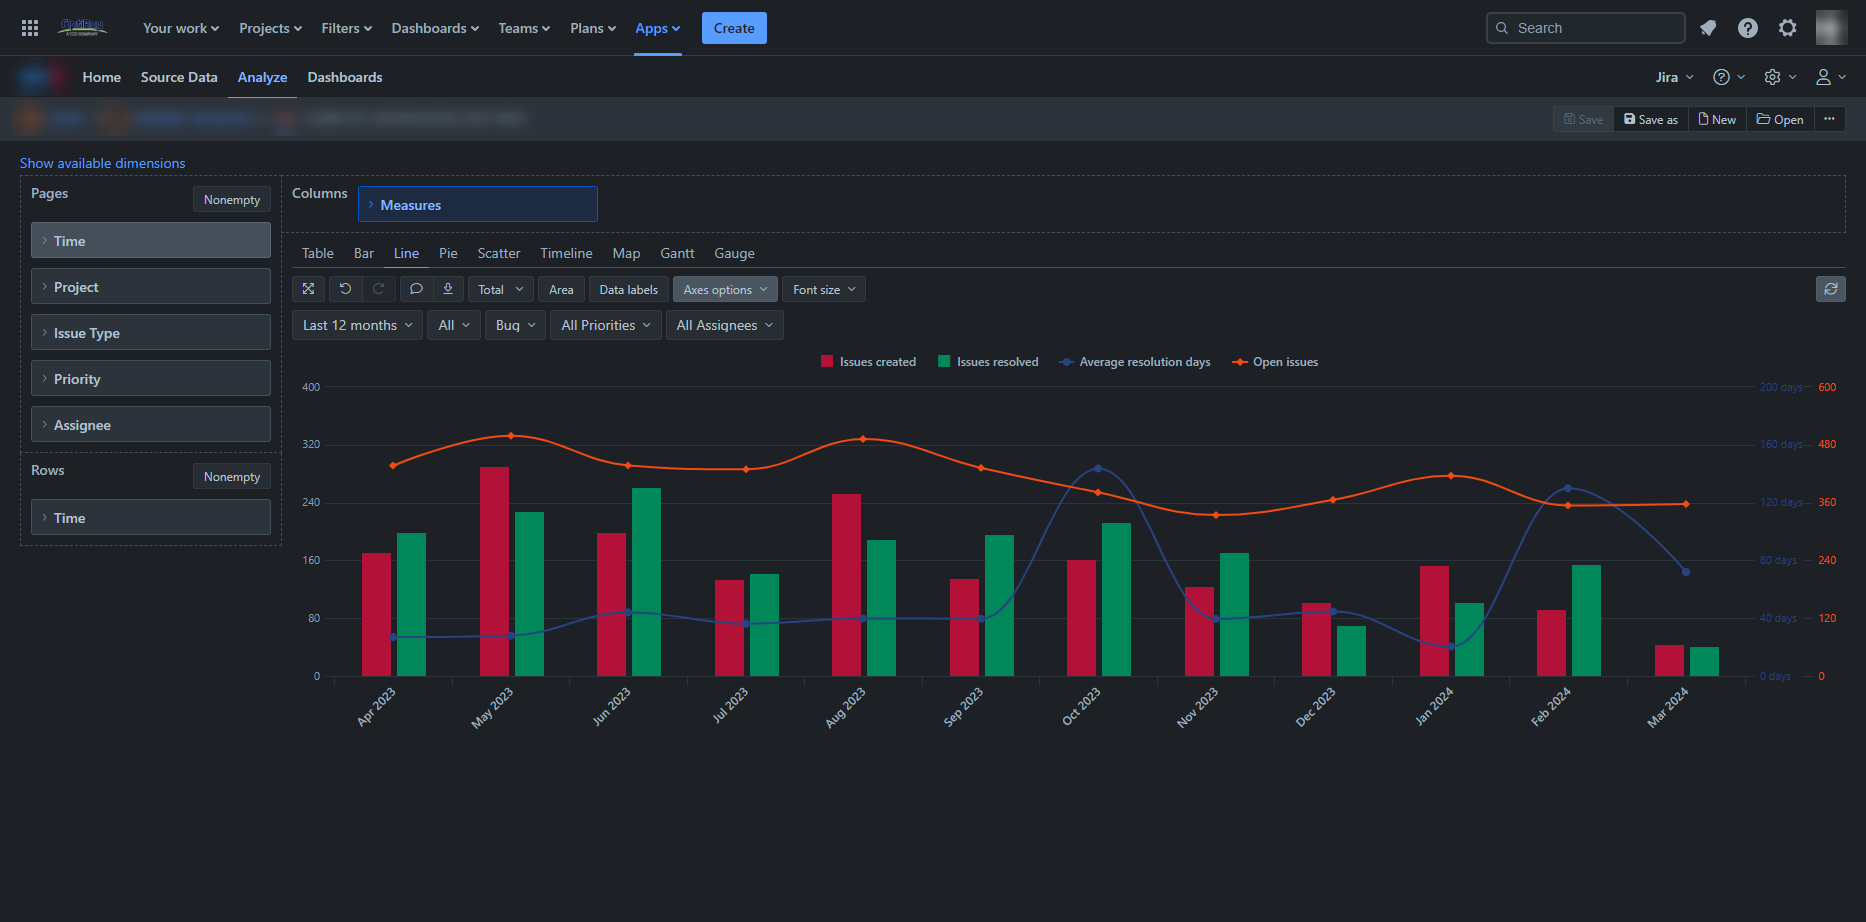Switch to Scatter chart tab

coord(499,253)
